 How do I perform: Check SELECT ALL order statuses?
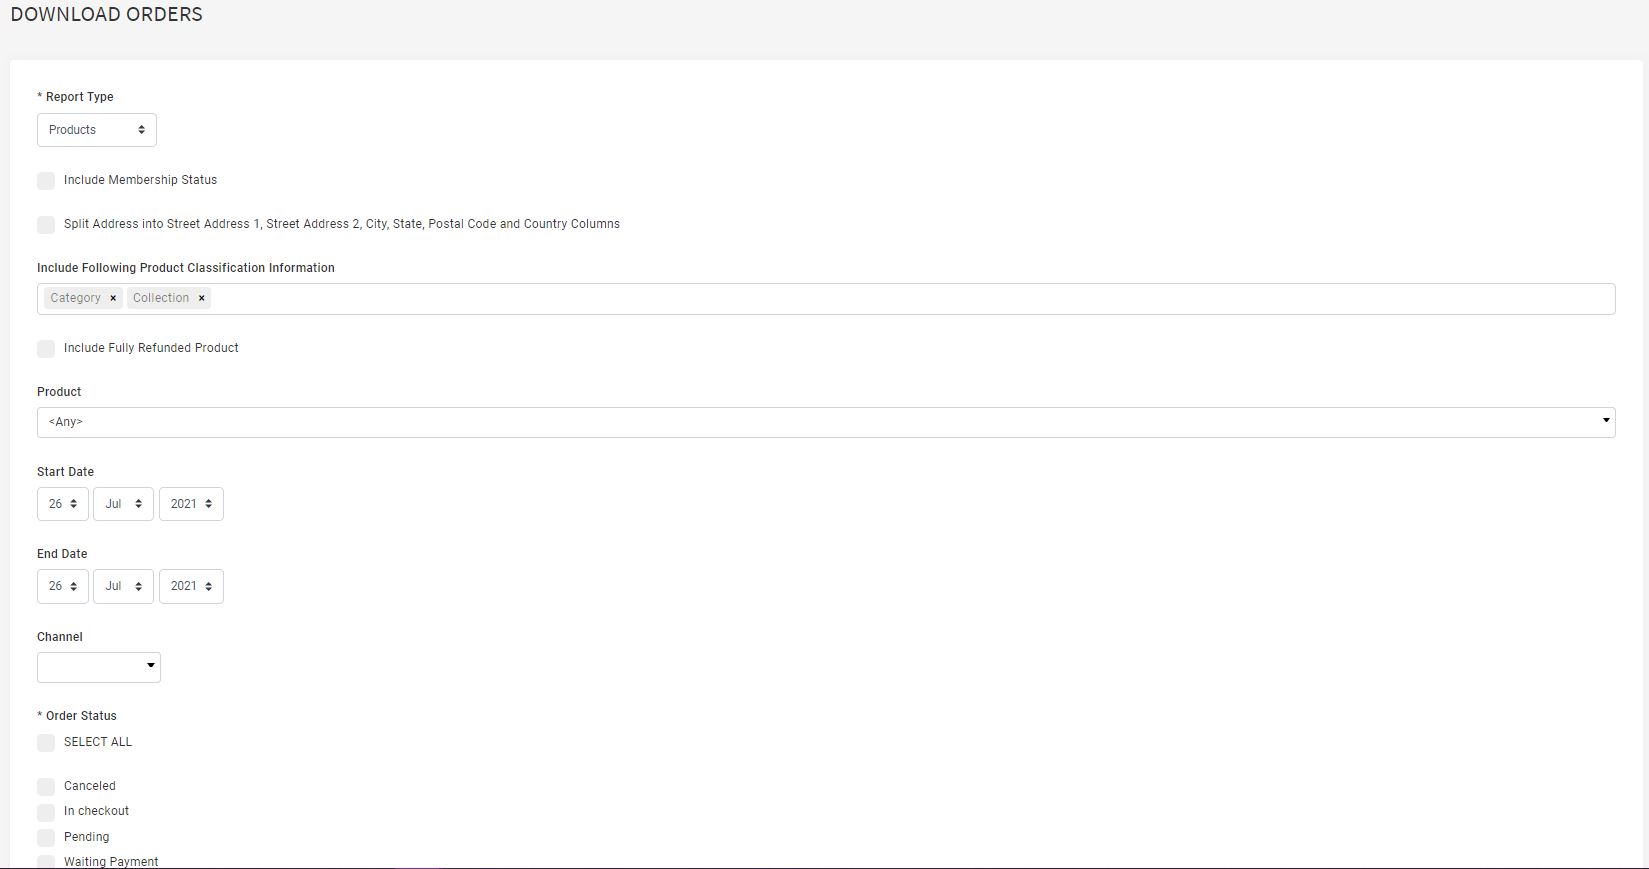[46, 743]
